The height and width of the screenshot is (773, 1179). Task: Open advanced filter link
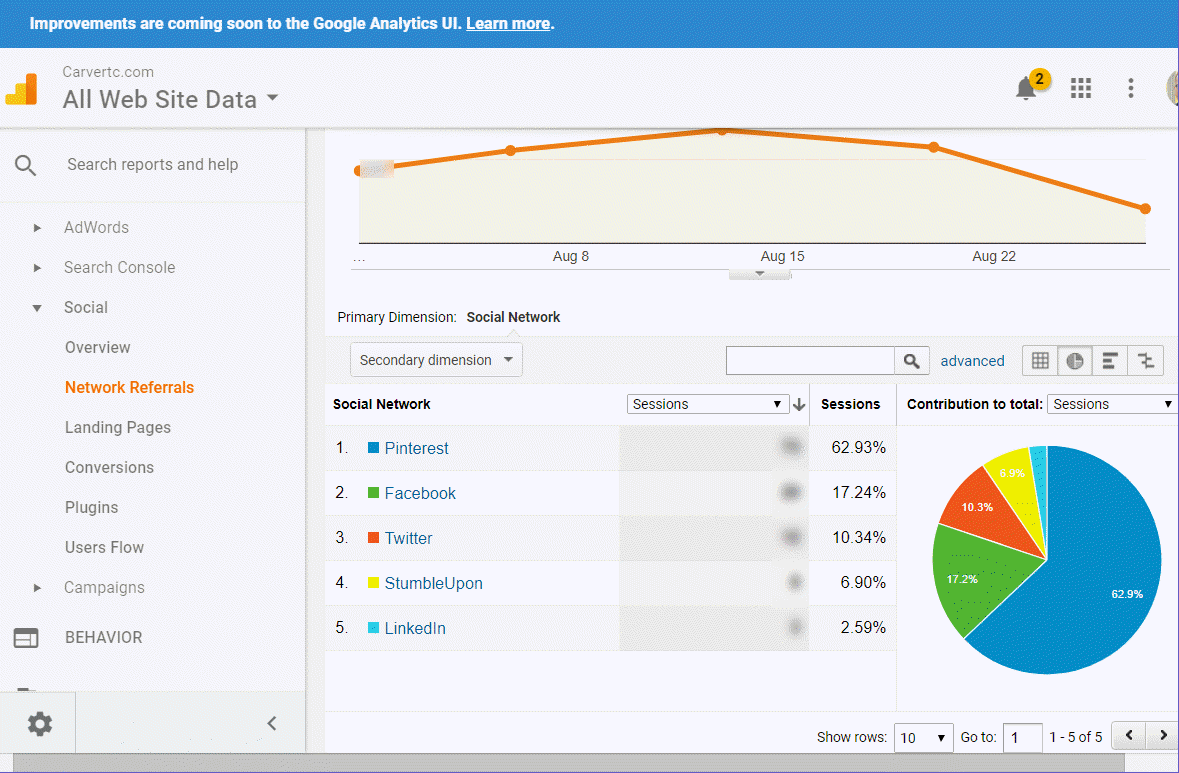[972, 361]
